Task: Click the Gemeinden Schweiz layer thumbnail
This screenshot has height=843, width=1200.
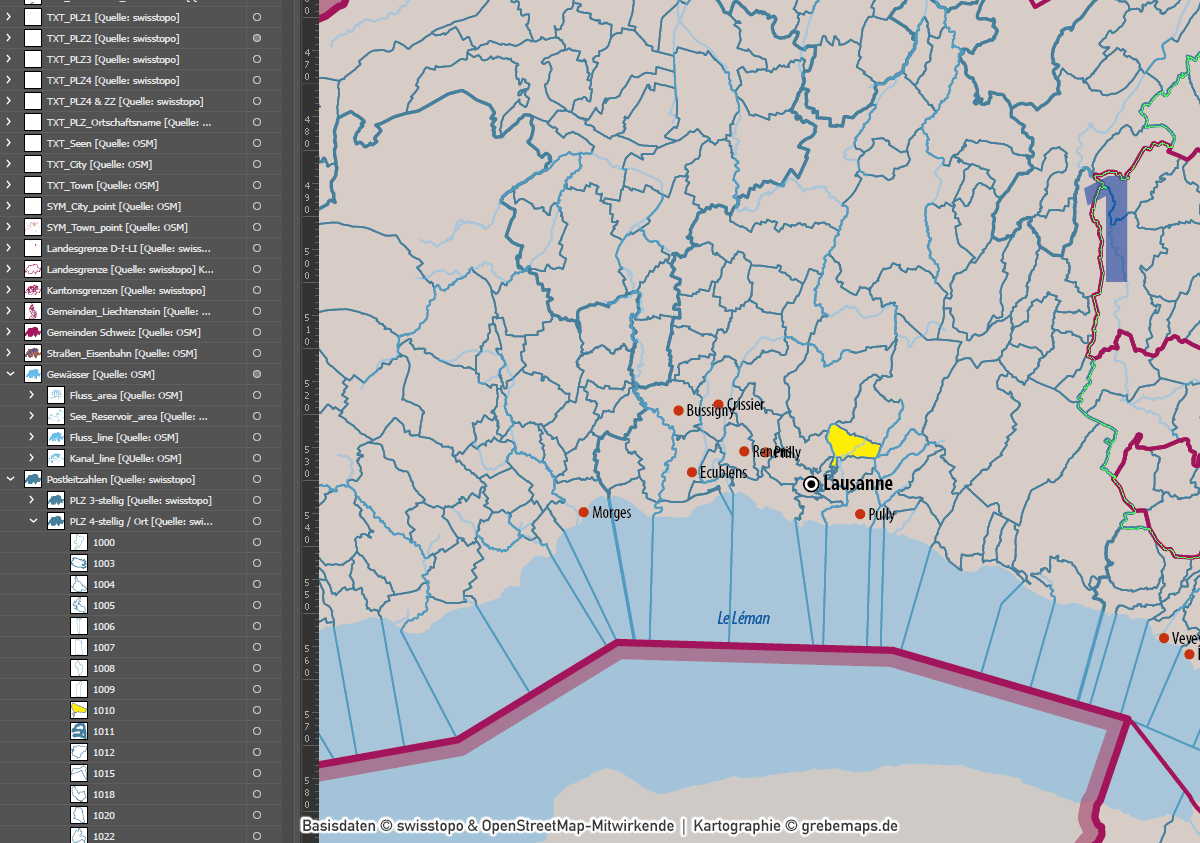Action: point(33,332)
